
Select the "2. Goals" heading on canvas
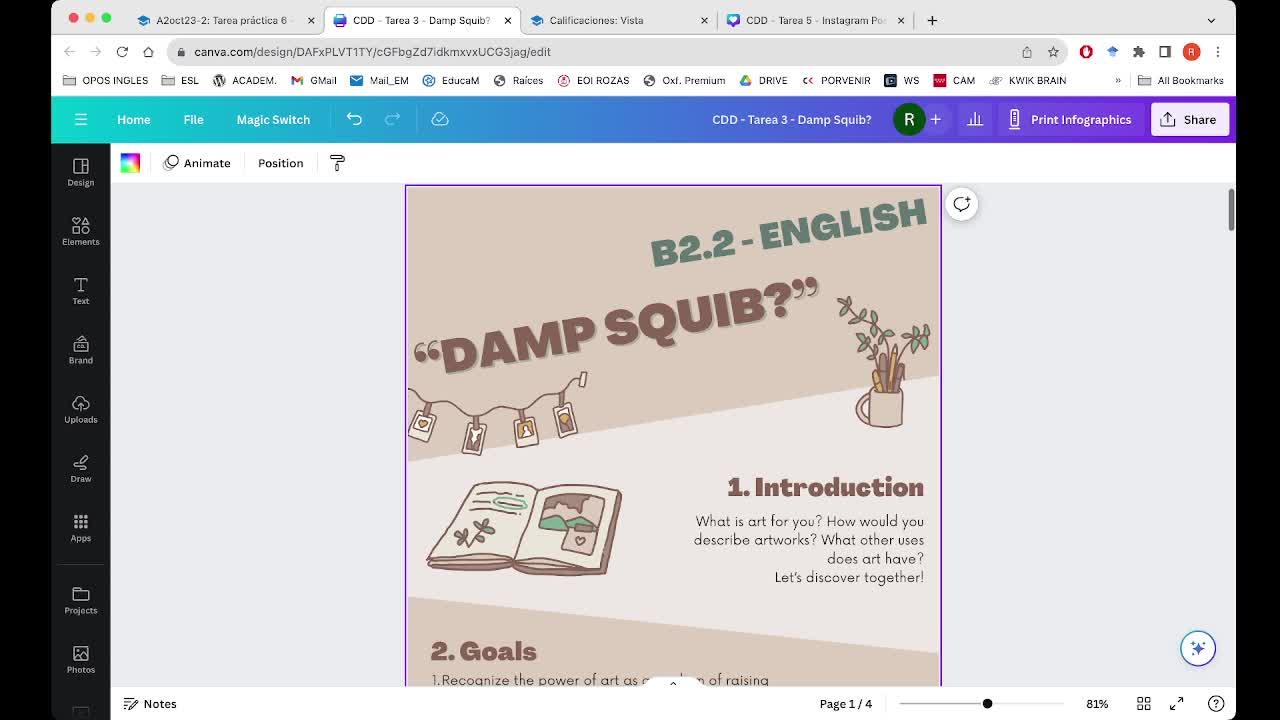click(x=484, y=651)
